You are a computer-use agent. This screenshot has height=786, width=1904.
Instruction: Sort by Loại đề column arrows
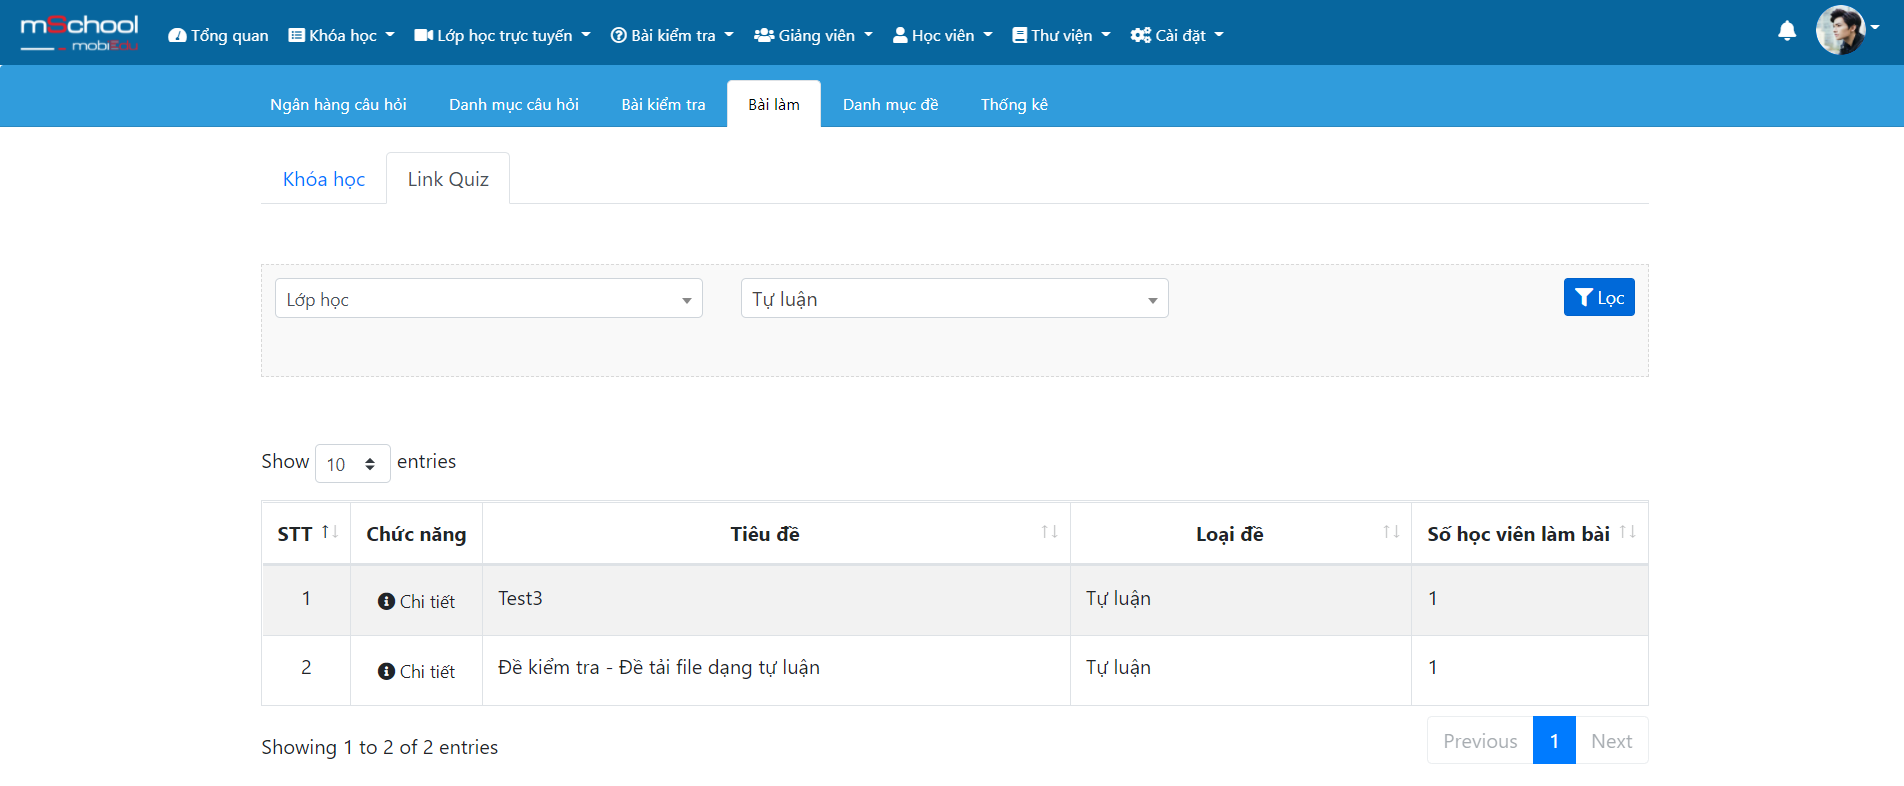point(1391,532)
